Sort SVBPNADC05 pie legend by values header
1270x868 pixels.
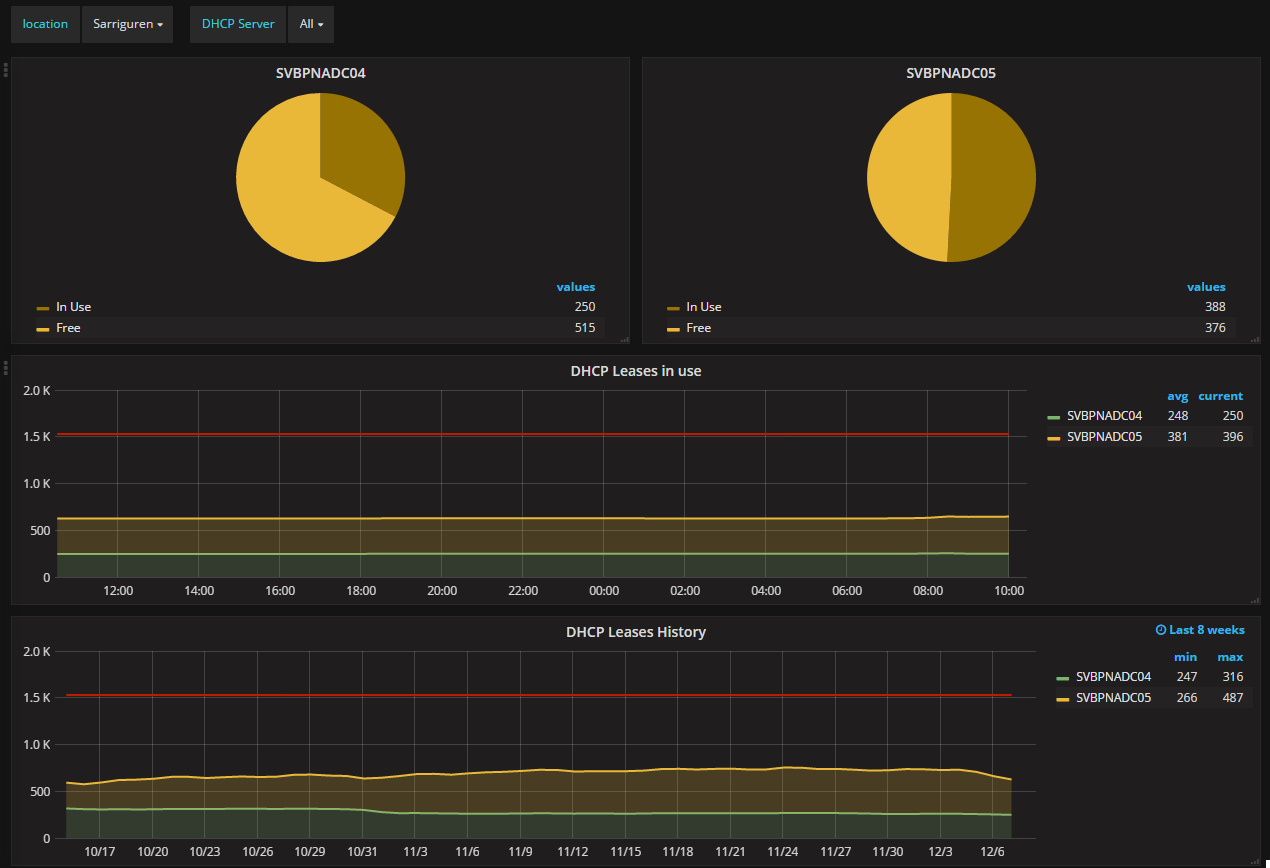tap(1206, 287)
